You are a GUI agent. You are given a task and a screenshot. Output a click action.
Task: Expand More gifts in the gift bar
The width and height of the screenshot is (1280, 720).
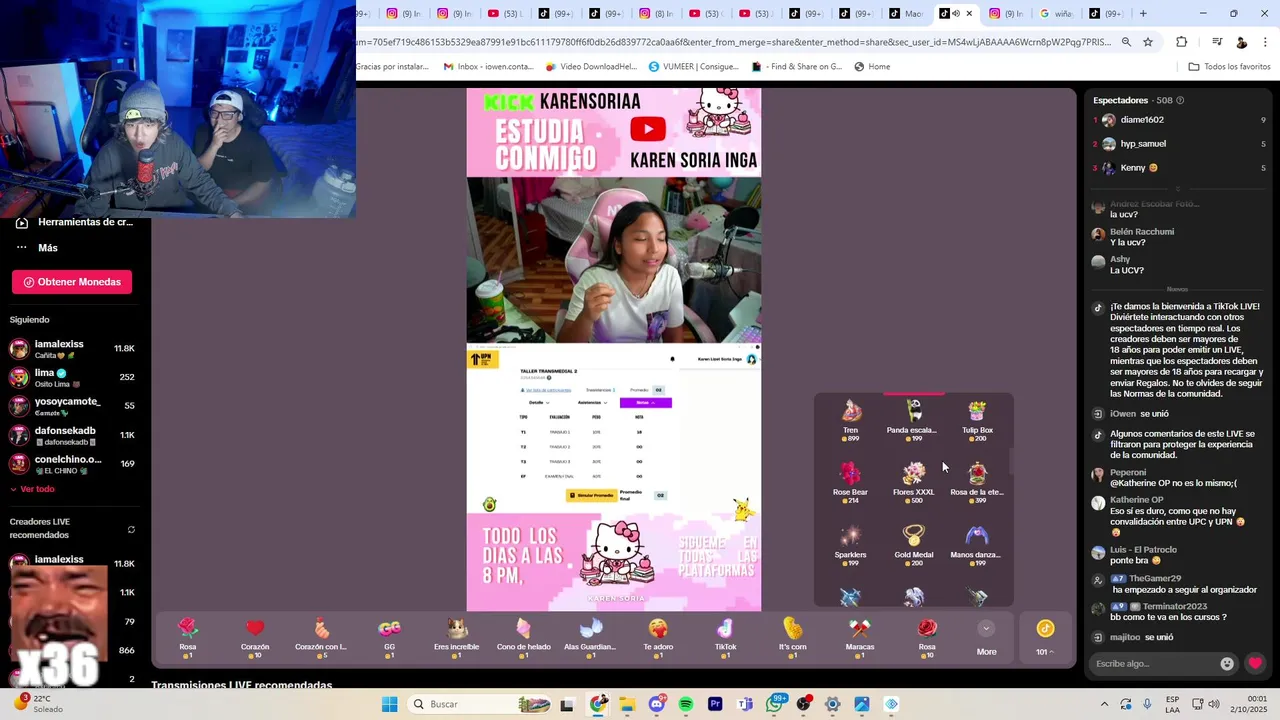986,637
